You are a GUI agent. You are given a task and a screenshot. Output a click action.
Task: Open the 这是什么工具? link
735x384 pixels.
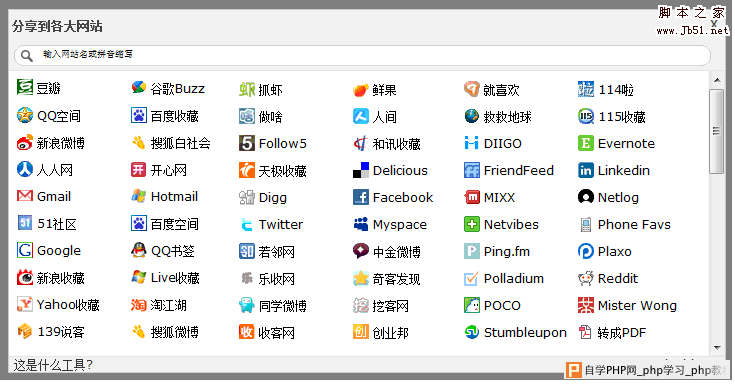53,365
